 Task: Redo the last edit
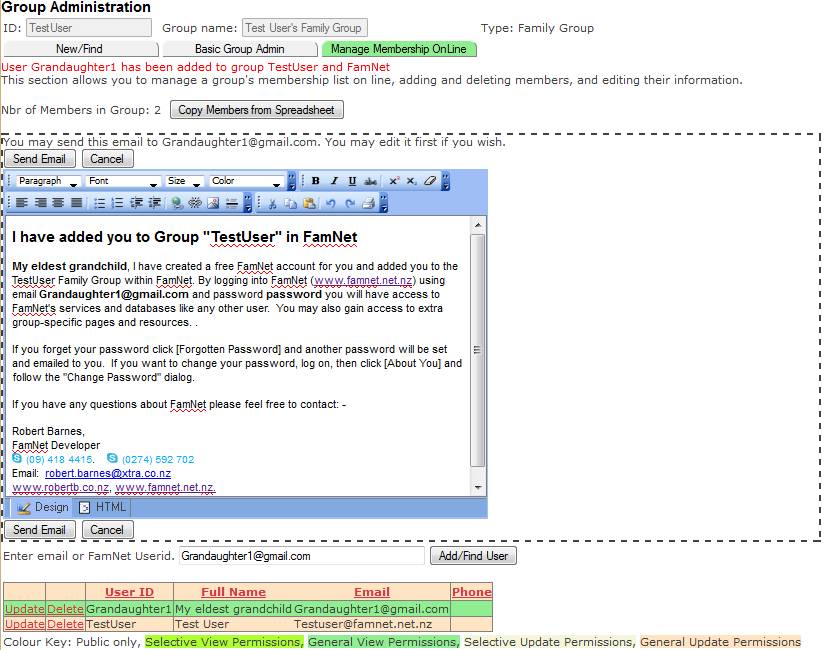[350, 203]
